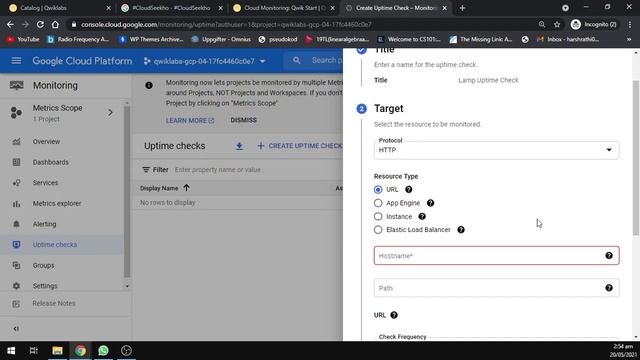Open WhatsApp from the taskbar
This screenshot has height=360, width=640.
103,351
